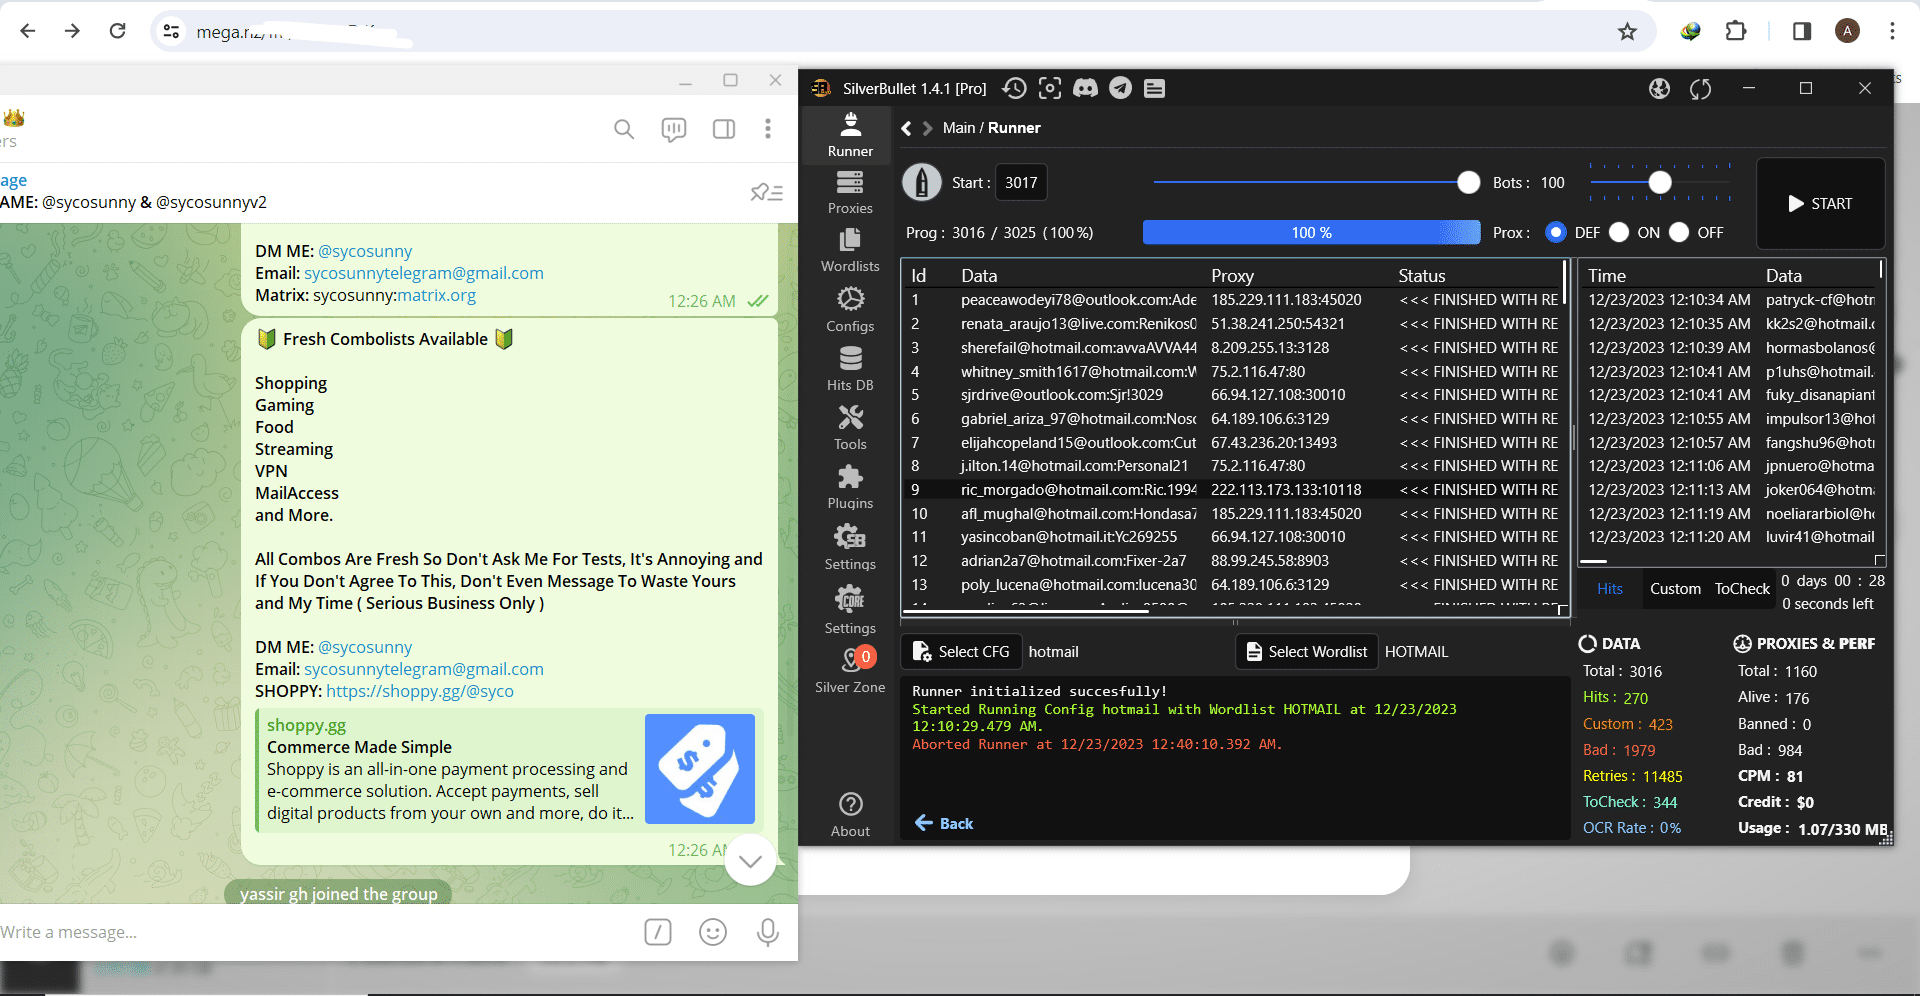This screenshot has width=1920, height=996.
Task: Open Silver Zone with the notification badge
Action: pos(850,670)
